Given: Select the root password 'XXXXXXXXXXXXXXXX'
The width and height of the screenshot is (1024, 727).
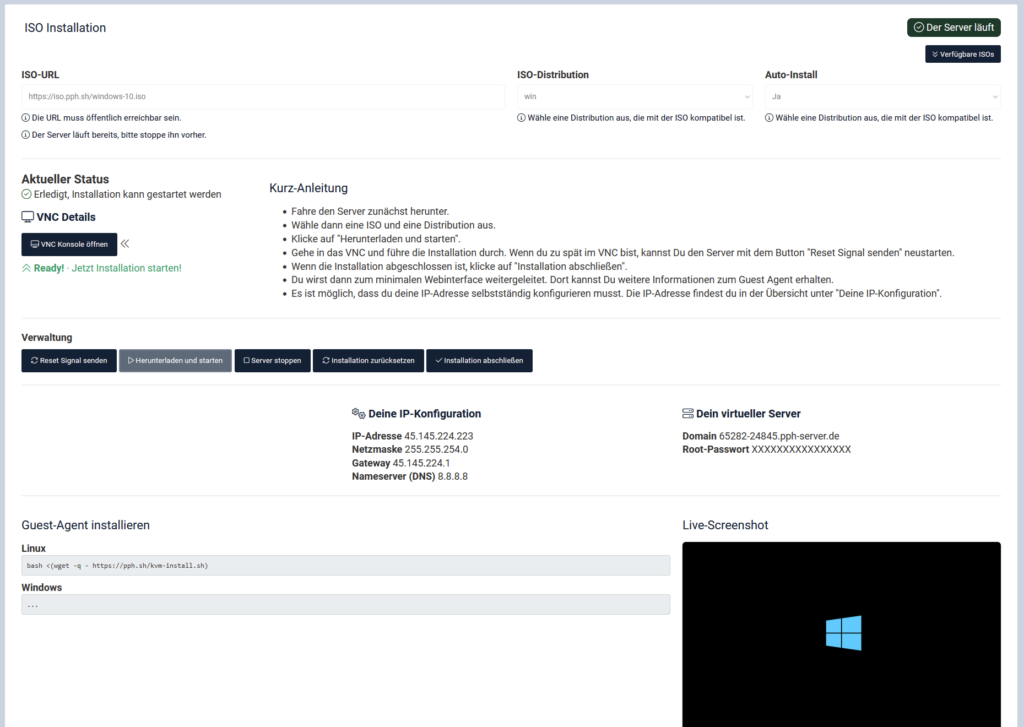Looking at the screenshot, I should [801, 449].
